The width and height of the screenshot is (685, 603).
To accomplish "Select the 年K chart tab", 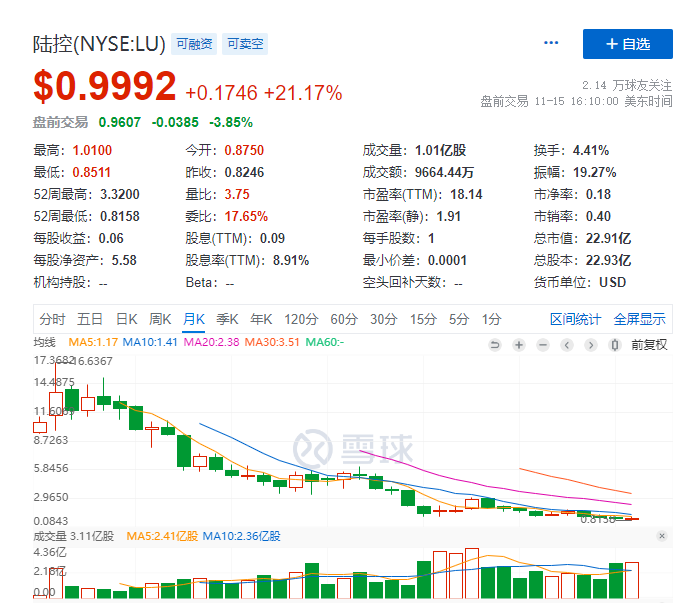I will click(x=261, y=319).
